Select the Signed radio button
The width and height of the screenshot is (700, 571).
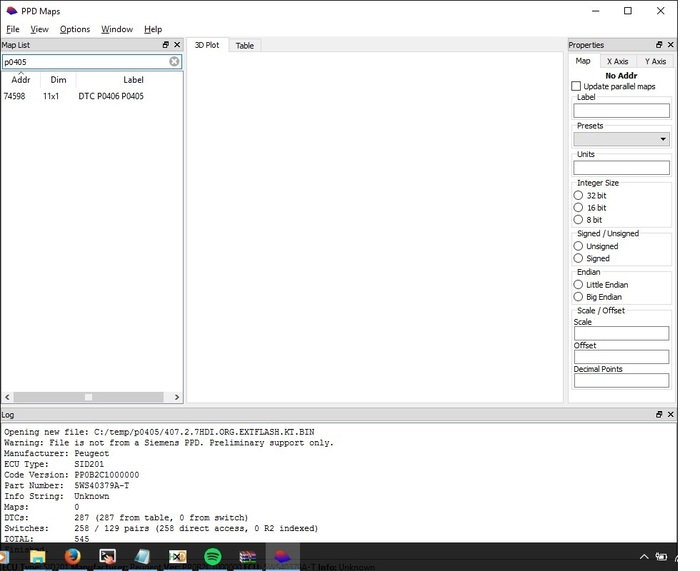click(x=579, y=258)
